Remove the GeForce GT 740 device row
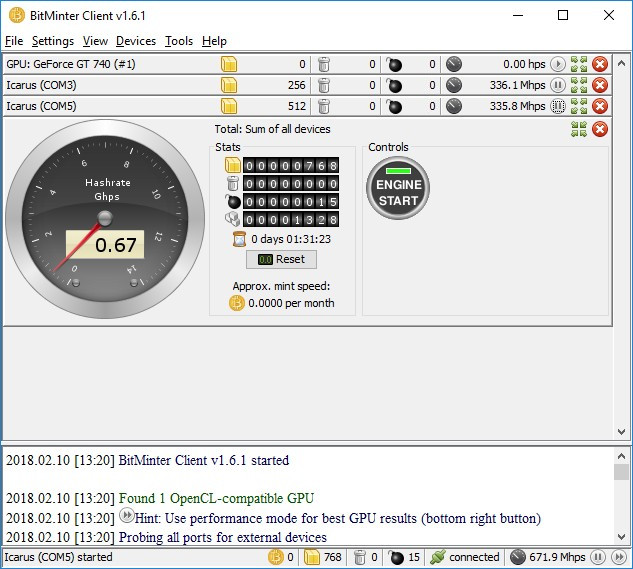 [600, 64]
